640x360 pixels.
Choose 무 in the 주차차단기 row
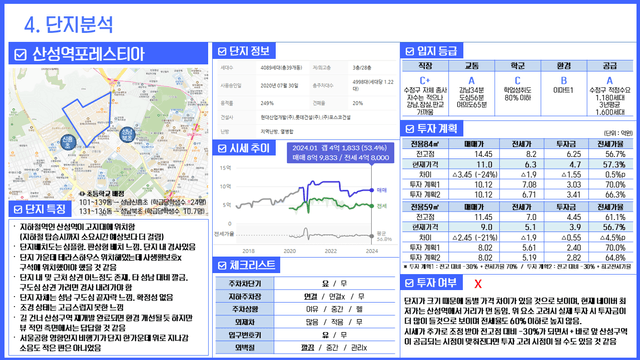pyautogui.click(x=344, y=283)
